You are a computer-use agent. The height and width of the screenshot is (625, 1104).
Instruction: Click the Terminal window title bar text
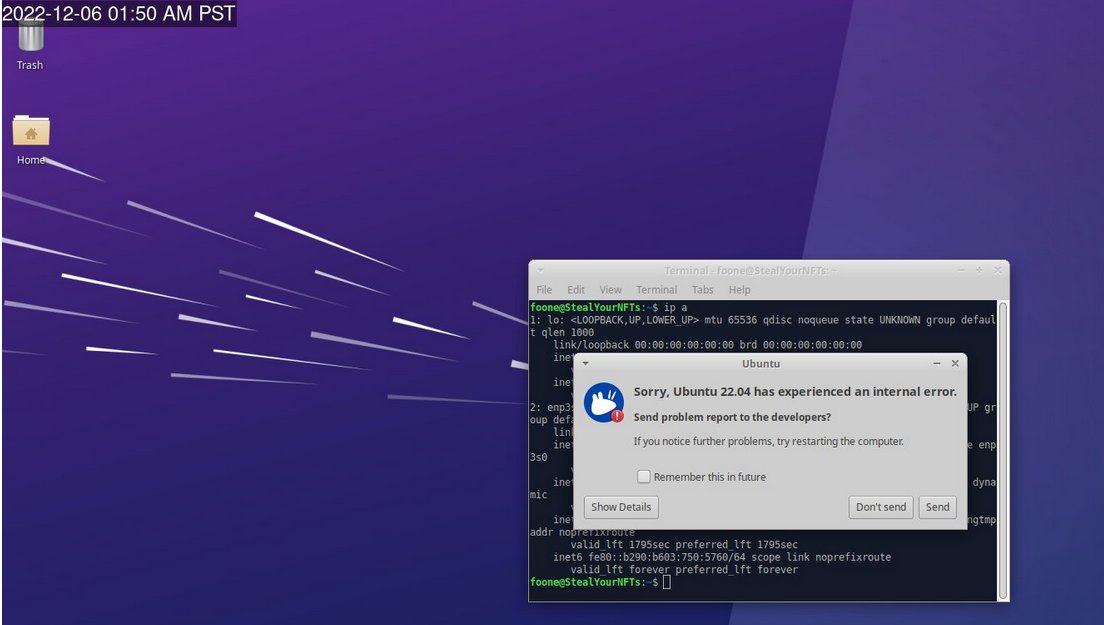click(750, 270)
